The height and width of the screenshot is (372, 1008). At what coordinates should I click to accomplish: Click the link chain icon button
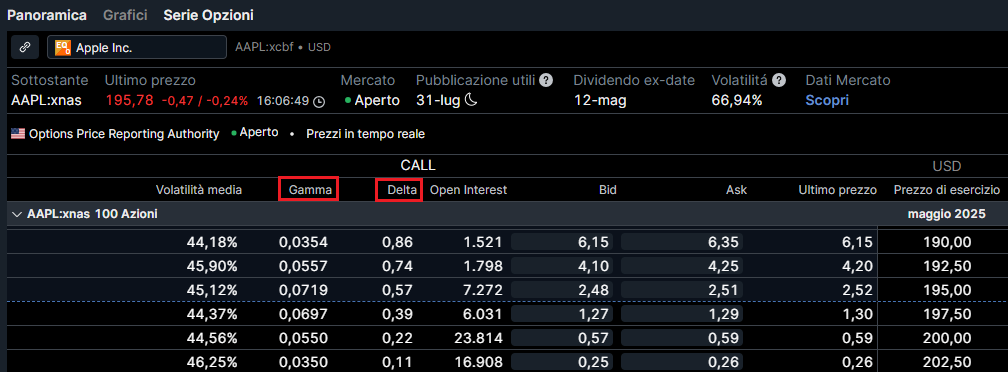(26, 48)
